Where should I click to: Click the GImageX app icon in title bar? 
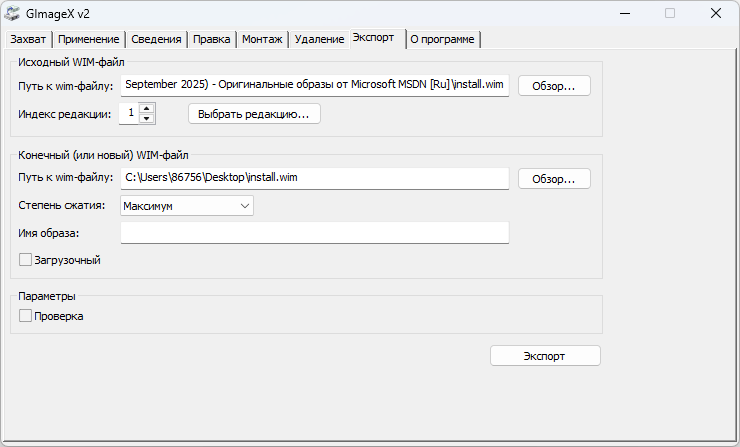tap(12, 14)
